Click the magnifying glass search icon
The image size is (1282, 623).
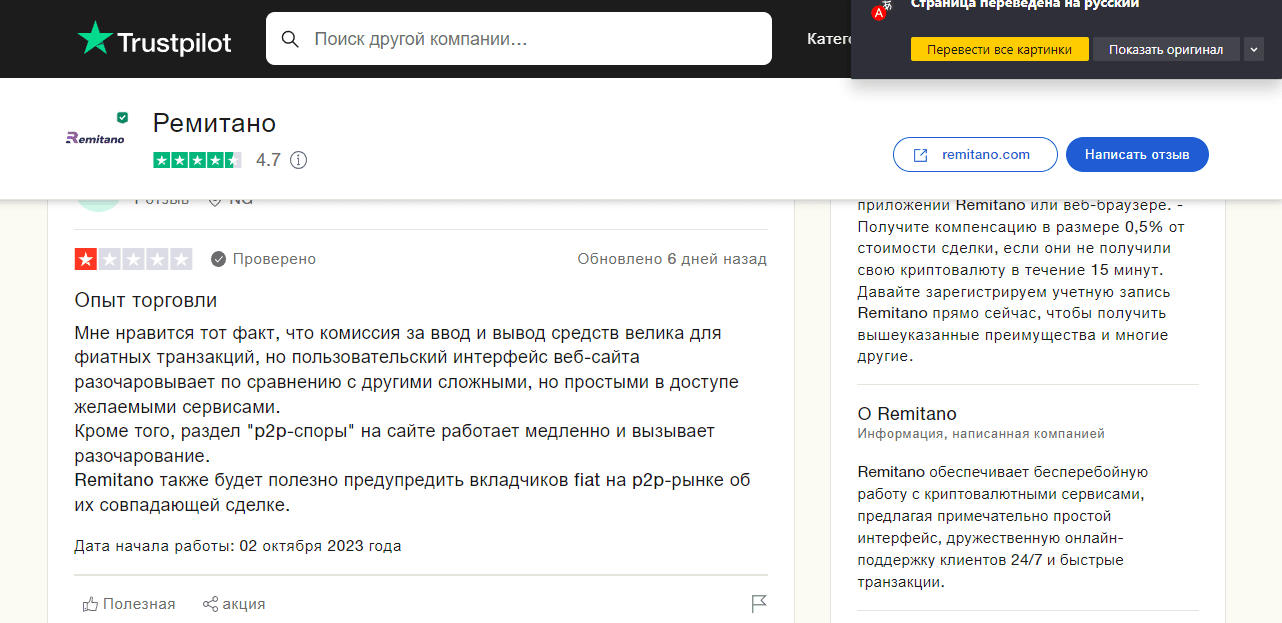[x=290, y=39]
